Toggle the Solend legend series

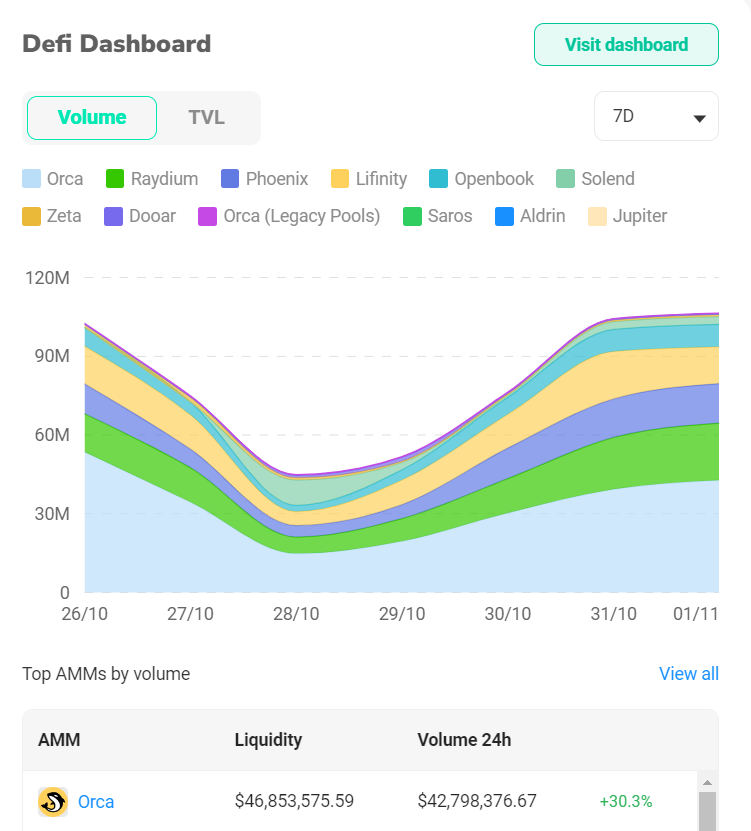pyautogui.click(x=595, y=179)
